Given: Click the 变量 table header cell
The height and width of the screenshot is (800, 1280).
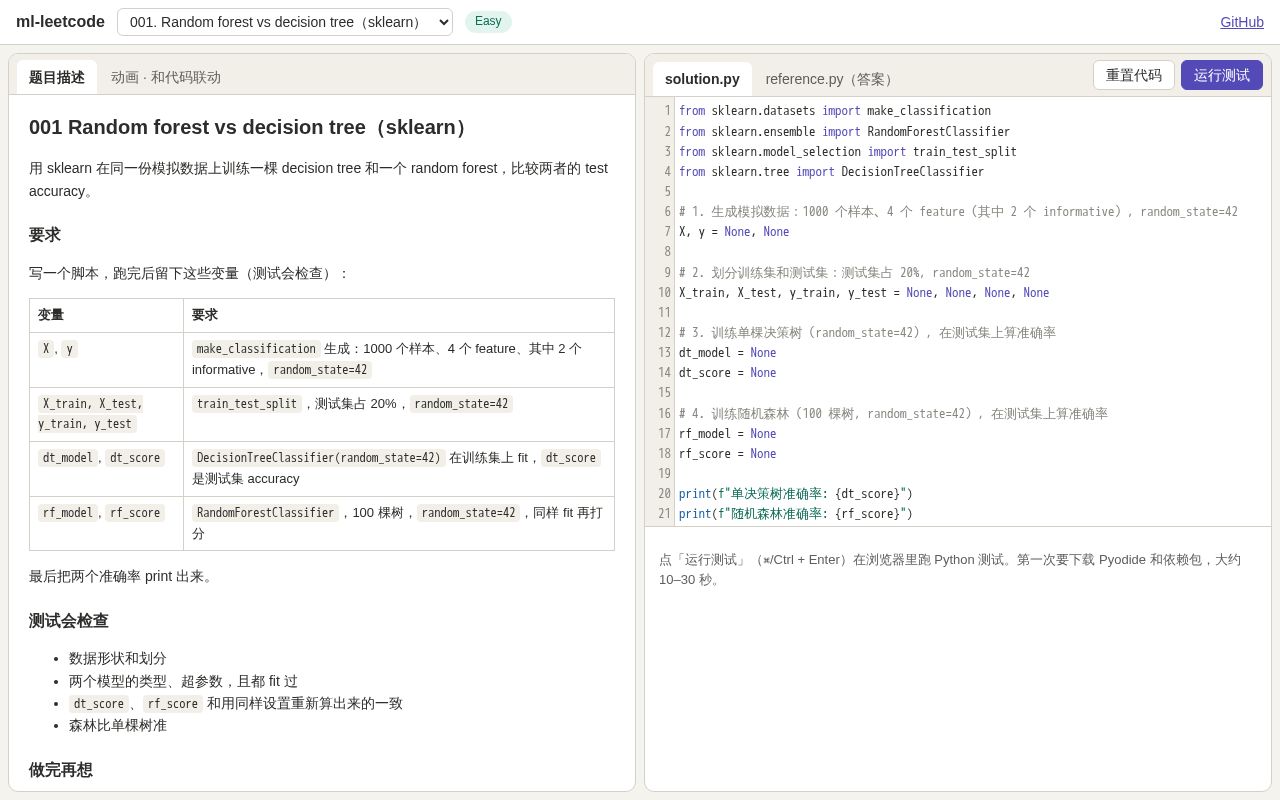Looking at the screenshot, I should 107,315.
